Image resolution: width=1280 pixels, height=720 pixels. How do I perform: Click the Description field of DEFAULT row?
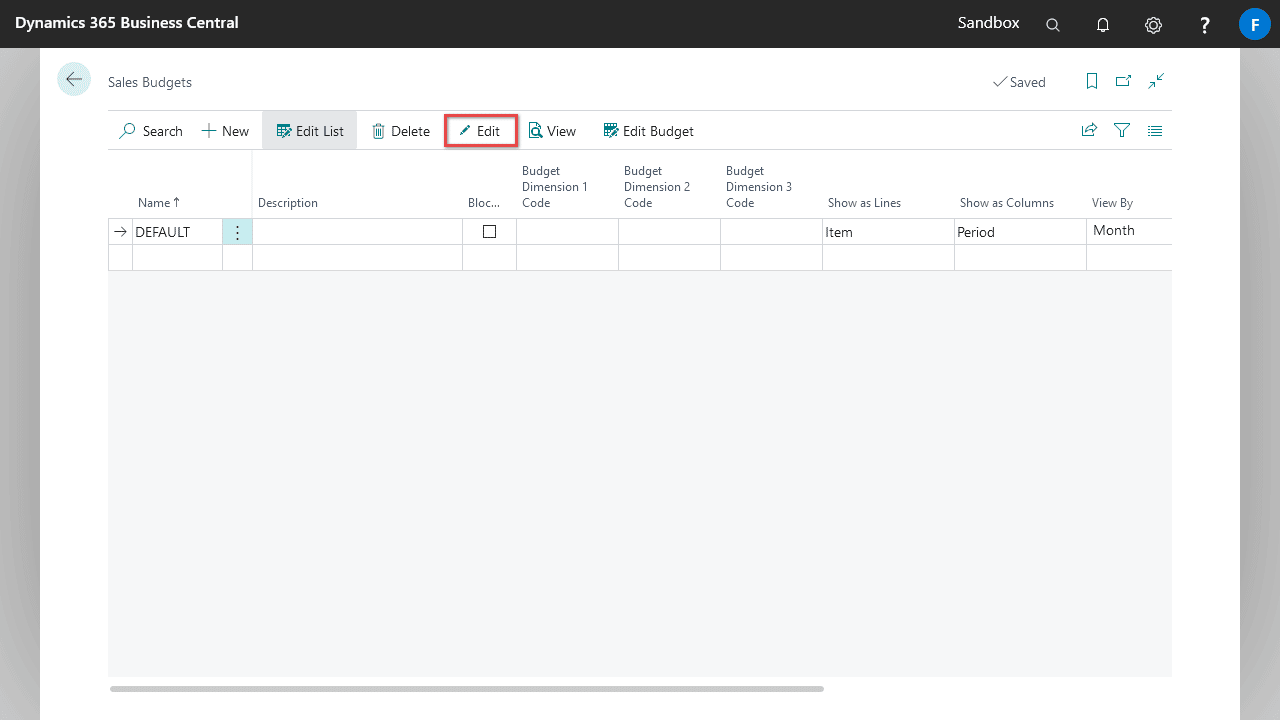357,232
